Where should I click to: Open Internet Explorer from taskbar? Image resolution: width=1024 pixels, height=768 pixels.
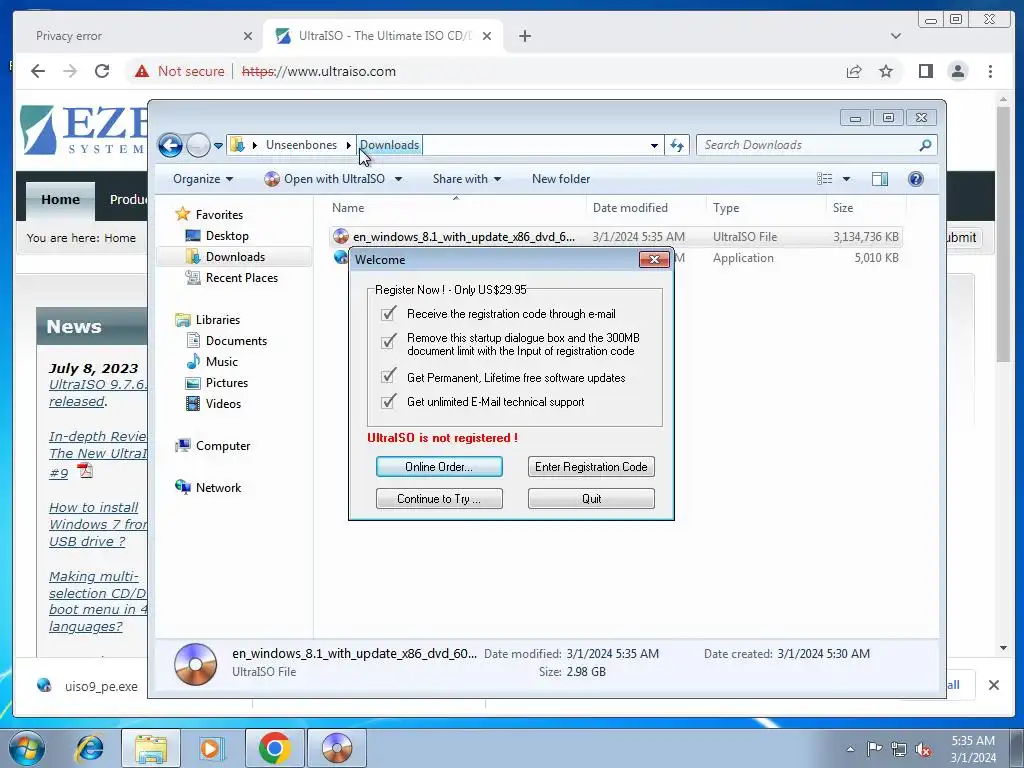tap(89, 748)
